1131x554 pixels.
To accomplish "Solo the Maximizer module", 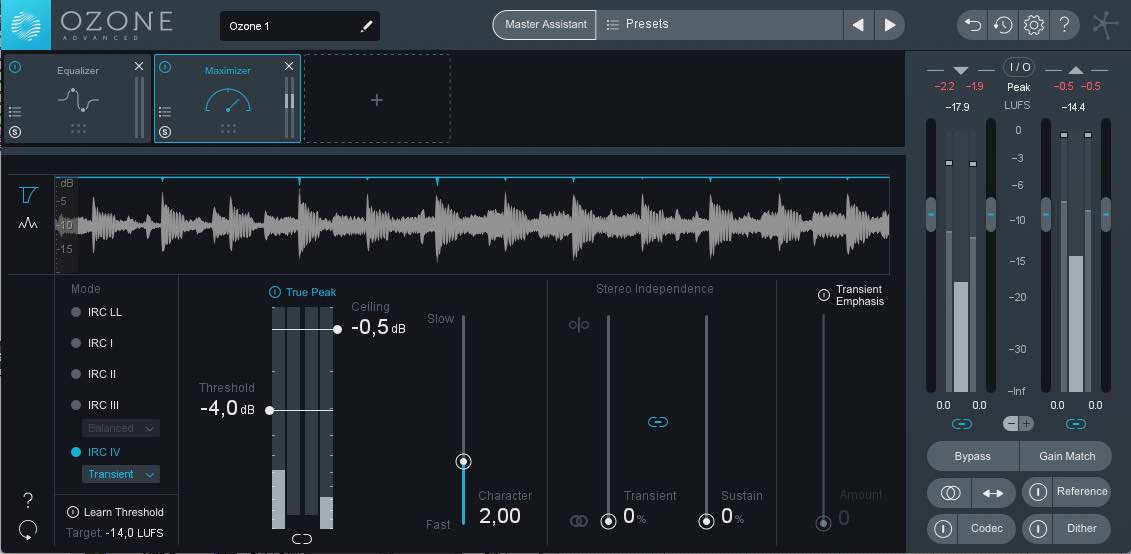I will coord(165,132).
